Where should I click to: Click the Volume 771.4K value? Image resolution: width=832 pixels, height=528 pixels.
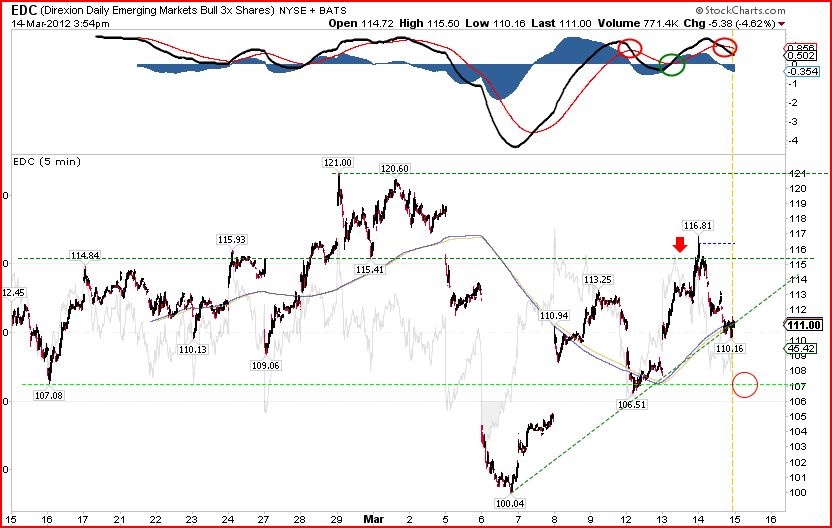tap(638, 23)
